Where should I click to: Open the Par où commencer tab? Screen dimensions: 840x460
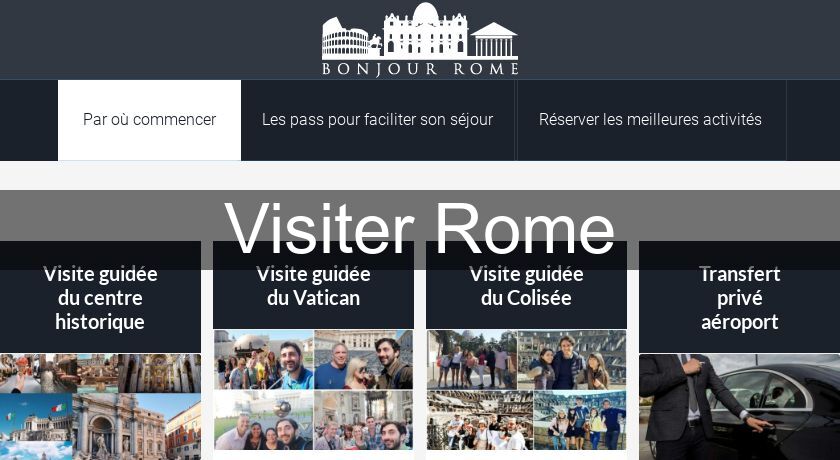pos(149,120)
